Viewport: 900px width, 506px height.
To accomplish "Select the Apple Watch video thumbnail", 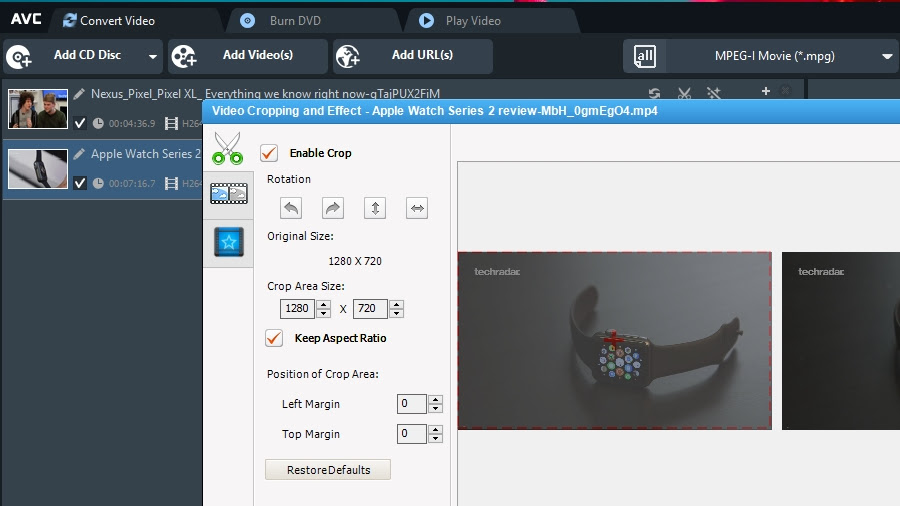I will coord(38,169).
